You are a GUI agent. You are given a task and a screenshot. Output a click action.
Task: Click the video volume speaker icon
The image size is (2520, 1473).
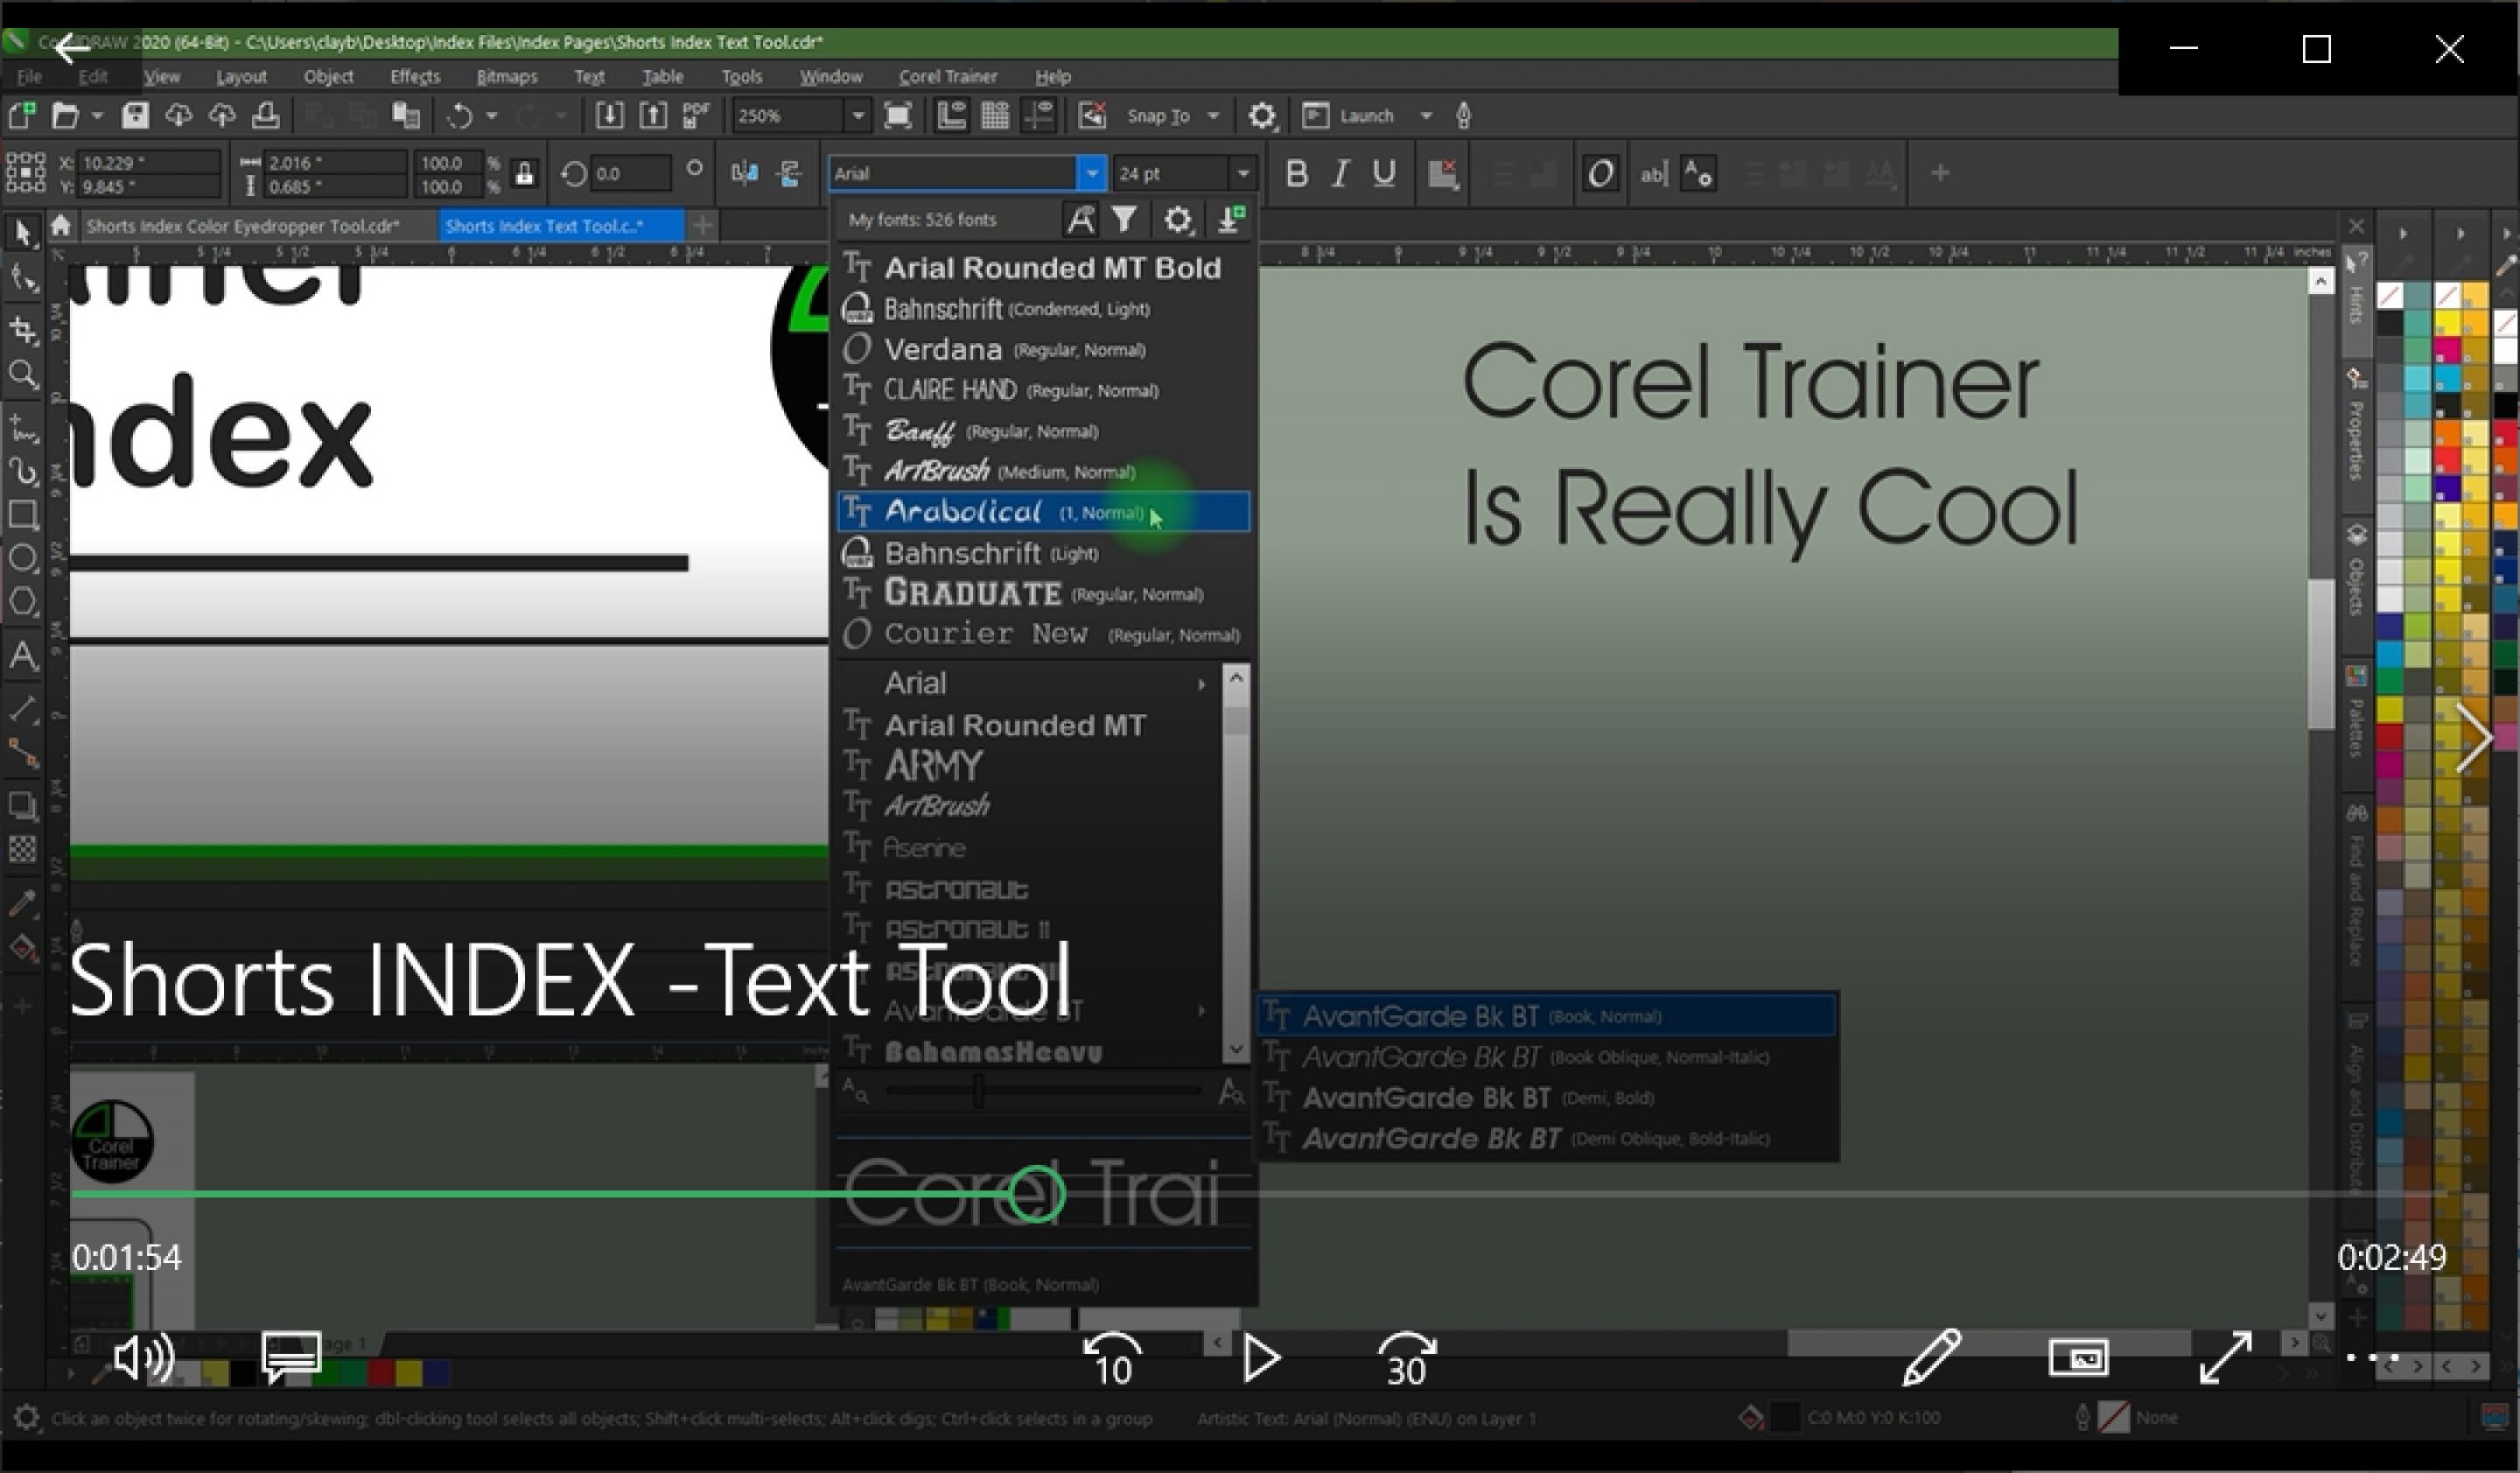click(144, 1358)
